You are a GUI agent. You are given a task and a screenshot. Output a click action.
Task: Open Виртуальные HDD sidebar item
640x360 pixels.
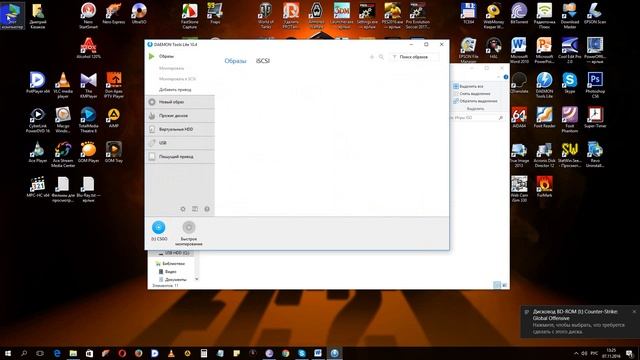click(x=180, y=129)
